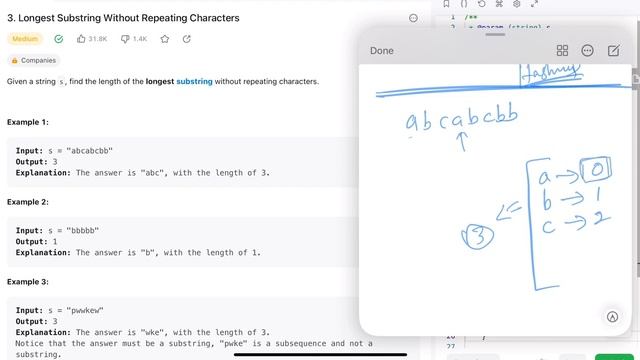Click the Example 1 heading
This screenshot has height=360, width=640.
pos(28,122)
